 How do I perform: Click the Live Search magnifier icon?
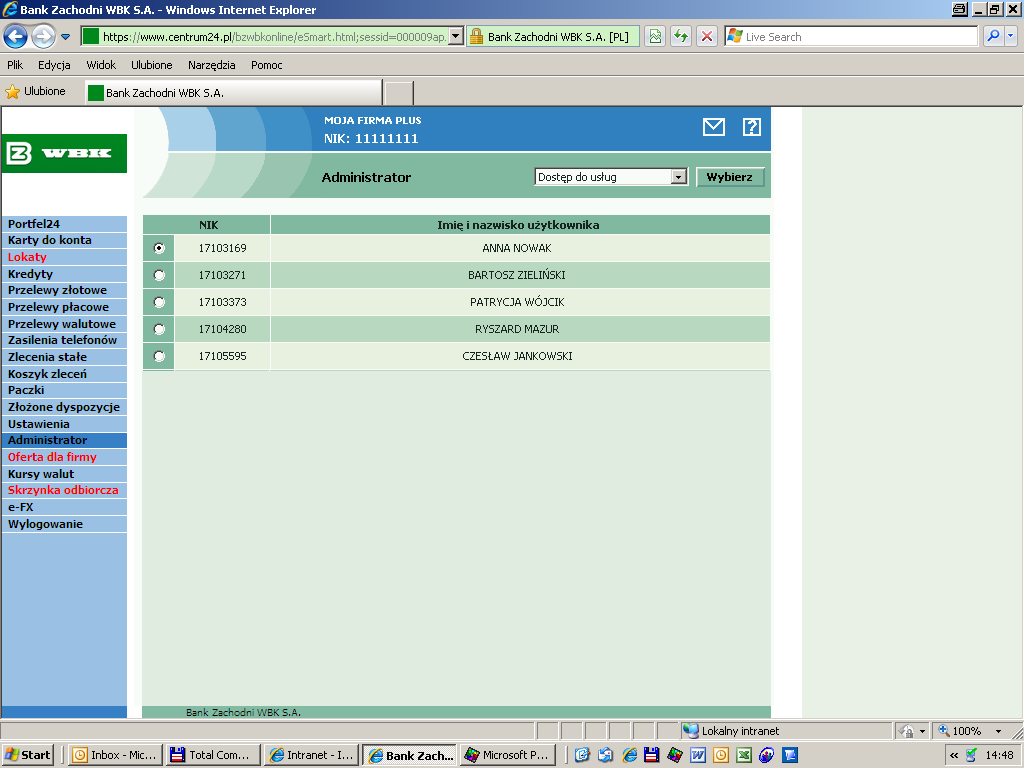[993, 37]
